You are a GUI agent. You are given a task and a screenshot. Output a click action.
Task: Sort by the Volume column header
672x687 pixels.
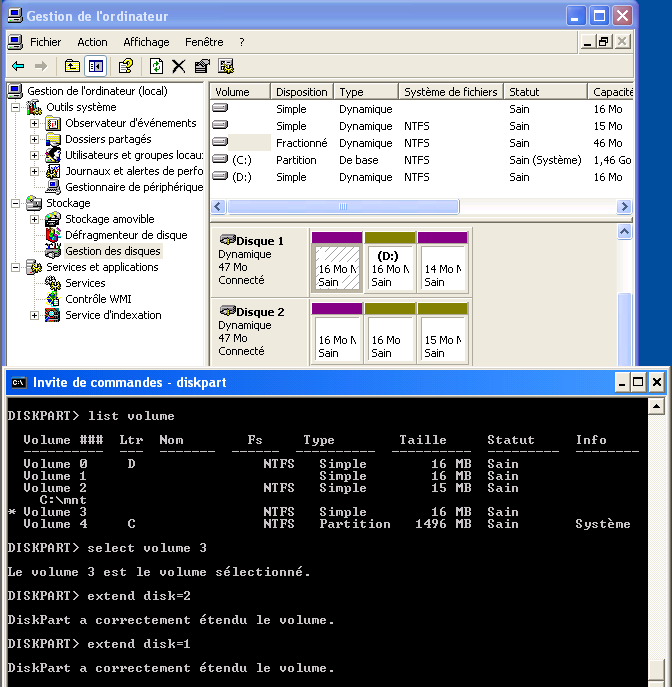click(x=240, y=92)
